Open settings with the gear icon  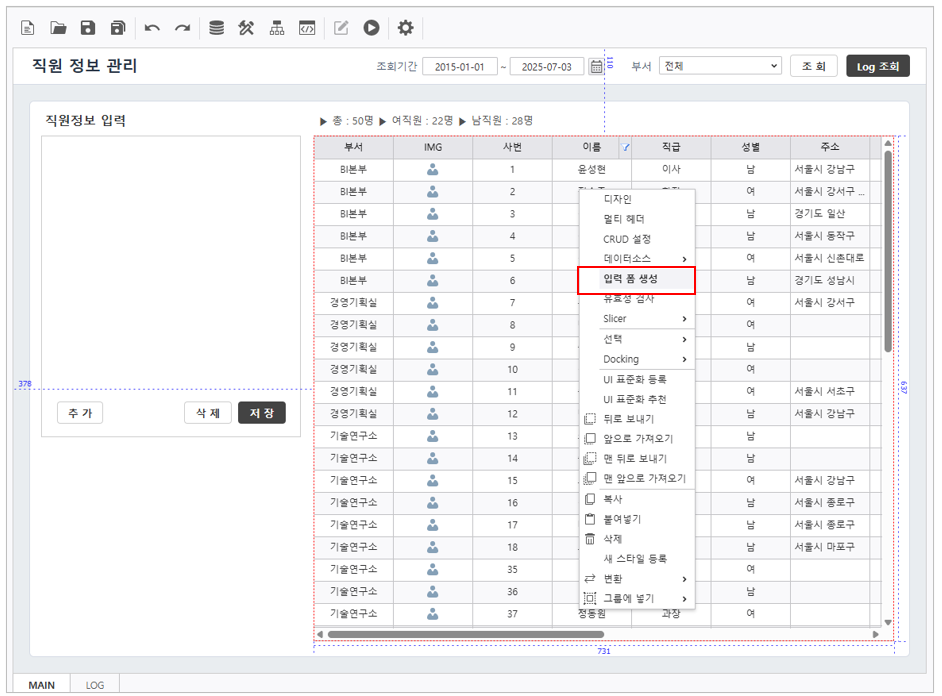coord(405,28)
